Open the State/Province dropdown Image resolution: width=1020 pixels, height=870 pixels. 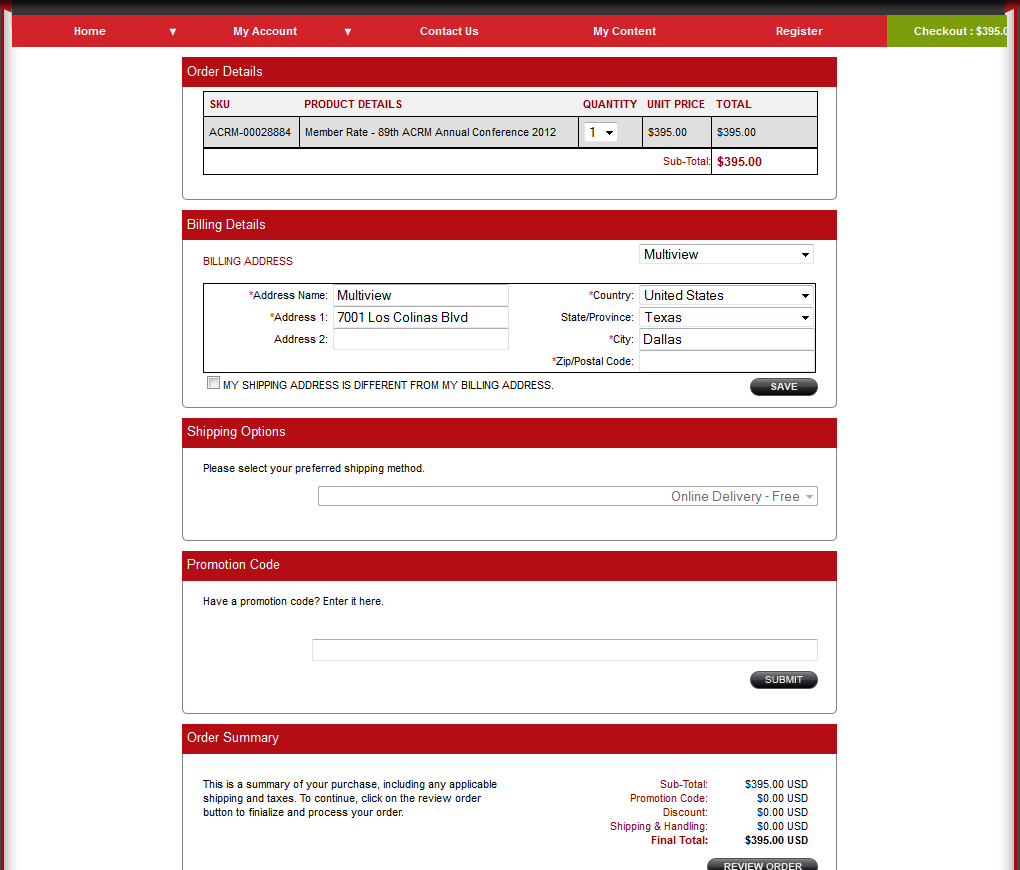click(726, 318)
